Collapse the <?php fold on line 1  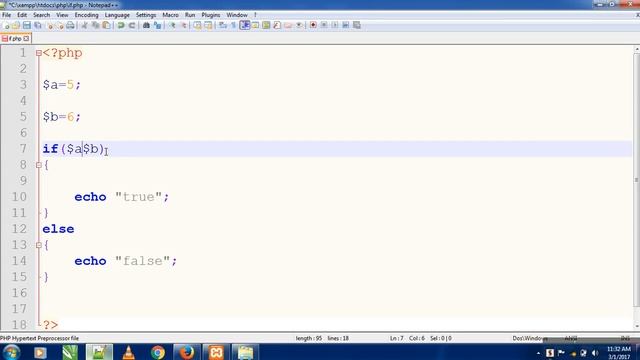point(39,53)
